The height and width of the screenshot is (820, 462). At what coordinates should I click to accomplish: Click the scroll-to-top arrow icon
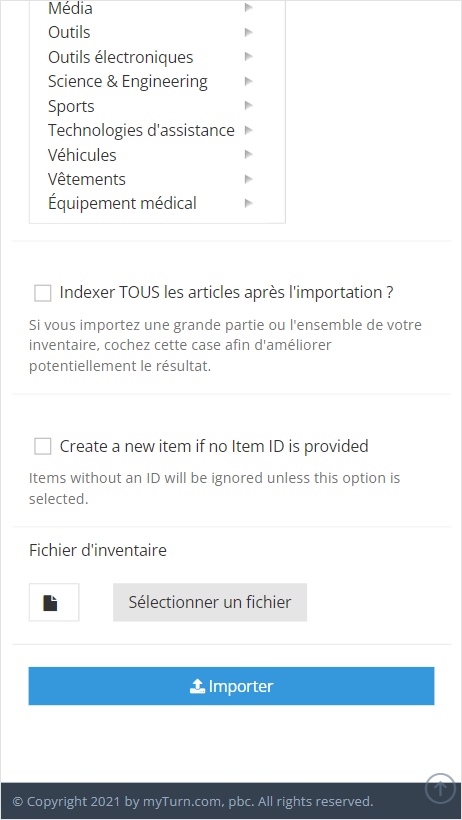[440, 788]
